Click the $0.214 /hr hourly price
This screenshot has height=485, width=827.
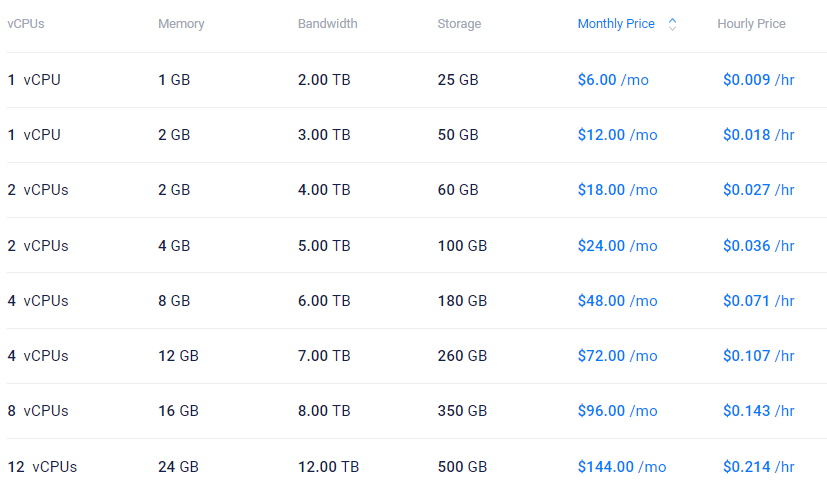pos(758,467)
